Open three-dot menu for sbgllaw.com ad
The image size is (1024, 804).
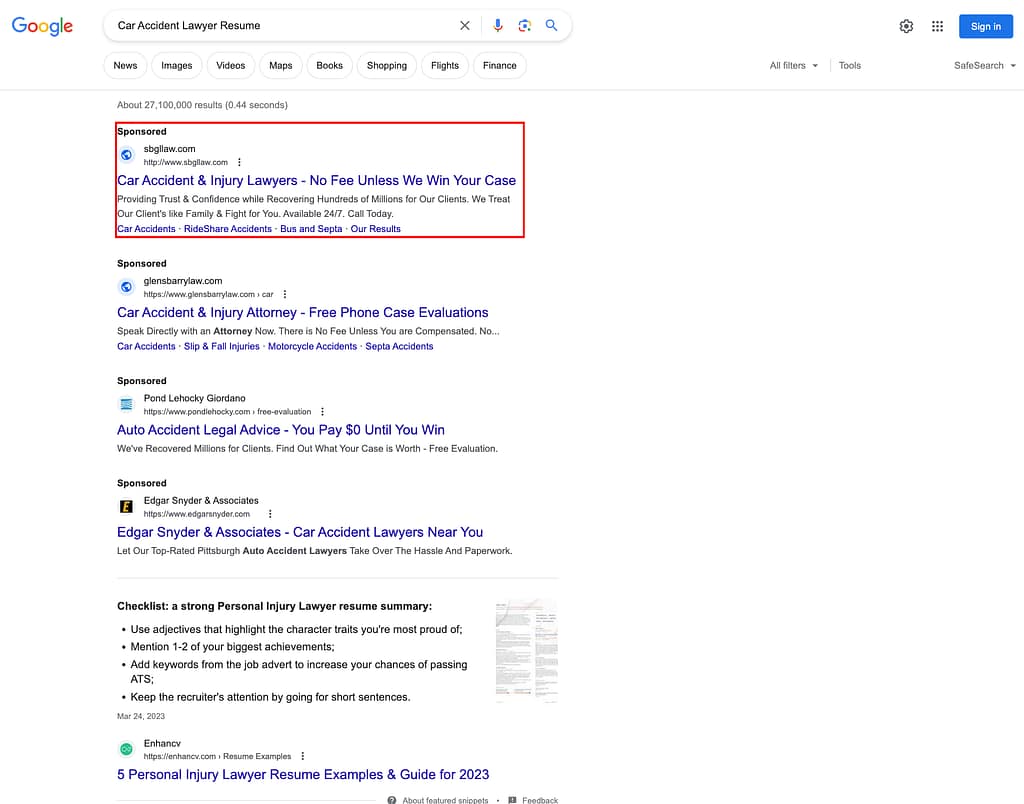click(239, 162)
